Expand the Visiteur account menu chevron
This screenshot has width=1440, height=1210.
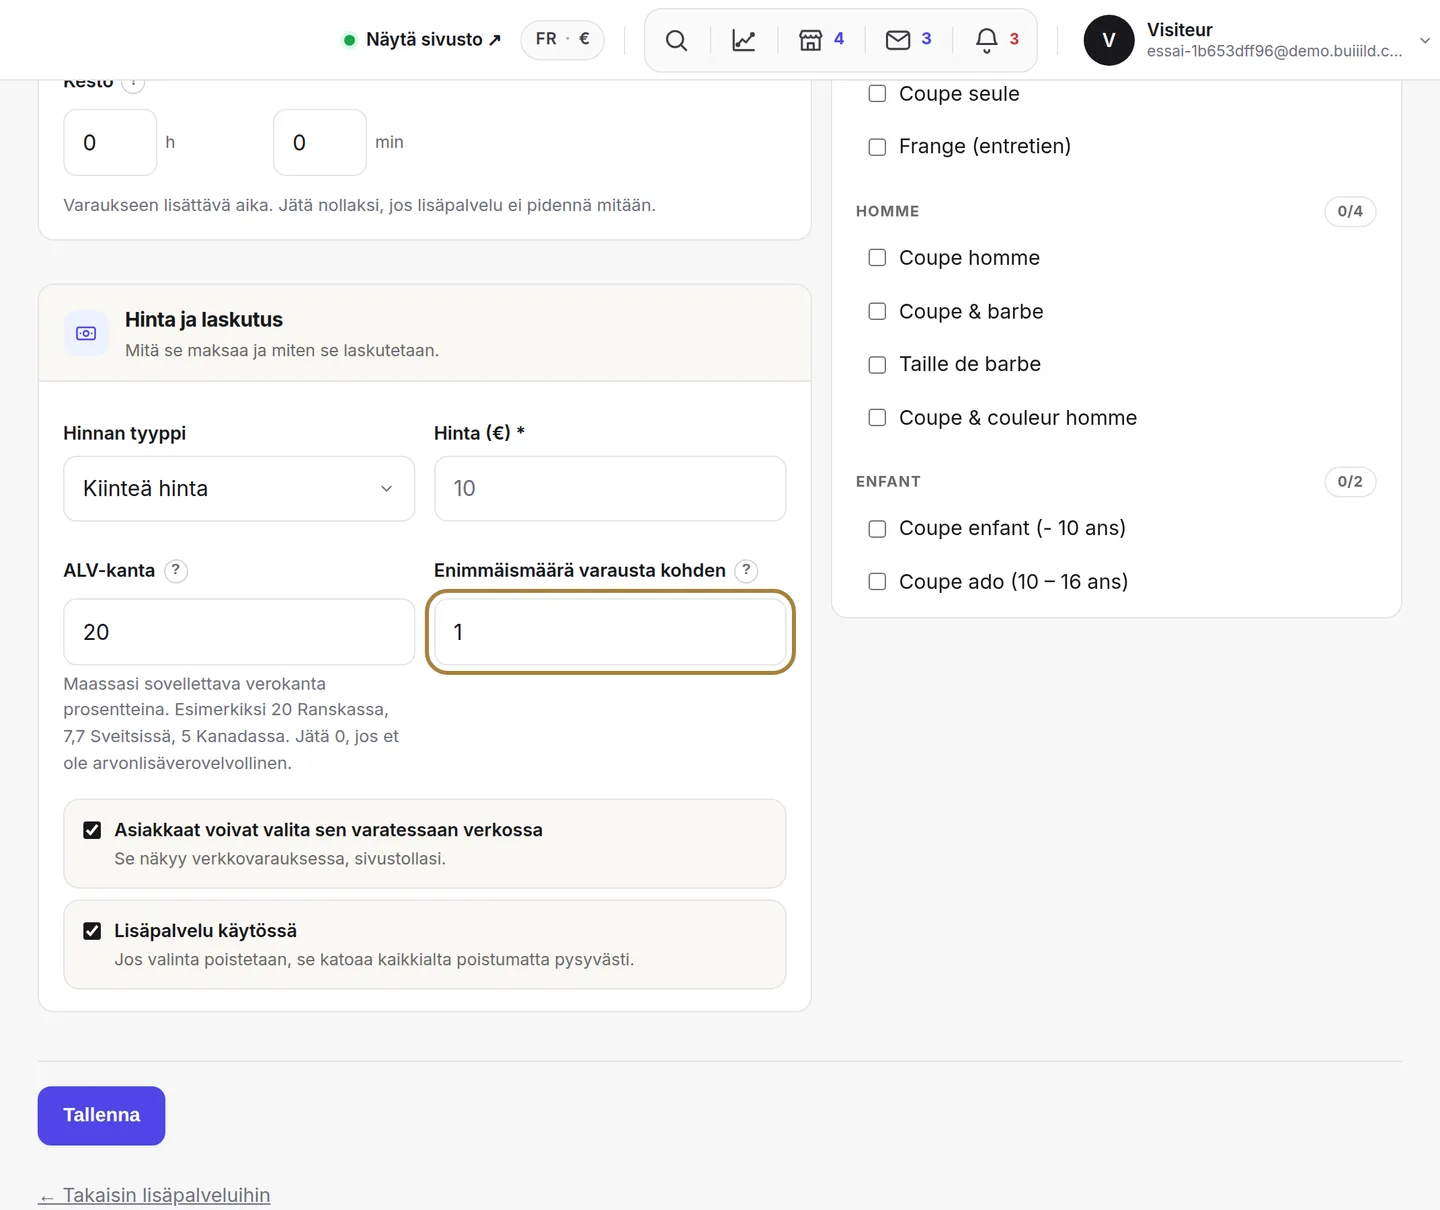tap(1425, 41)
